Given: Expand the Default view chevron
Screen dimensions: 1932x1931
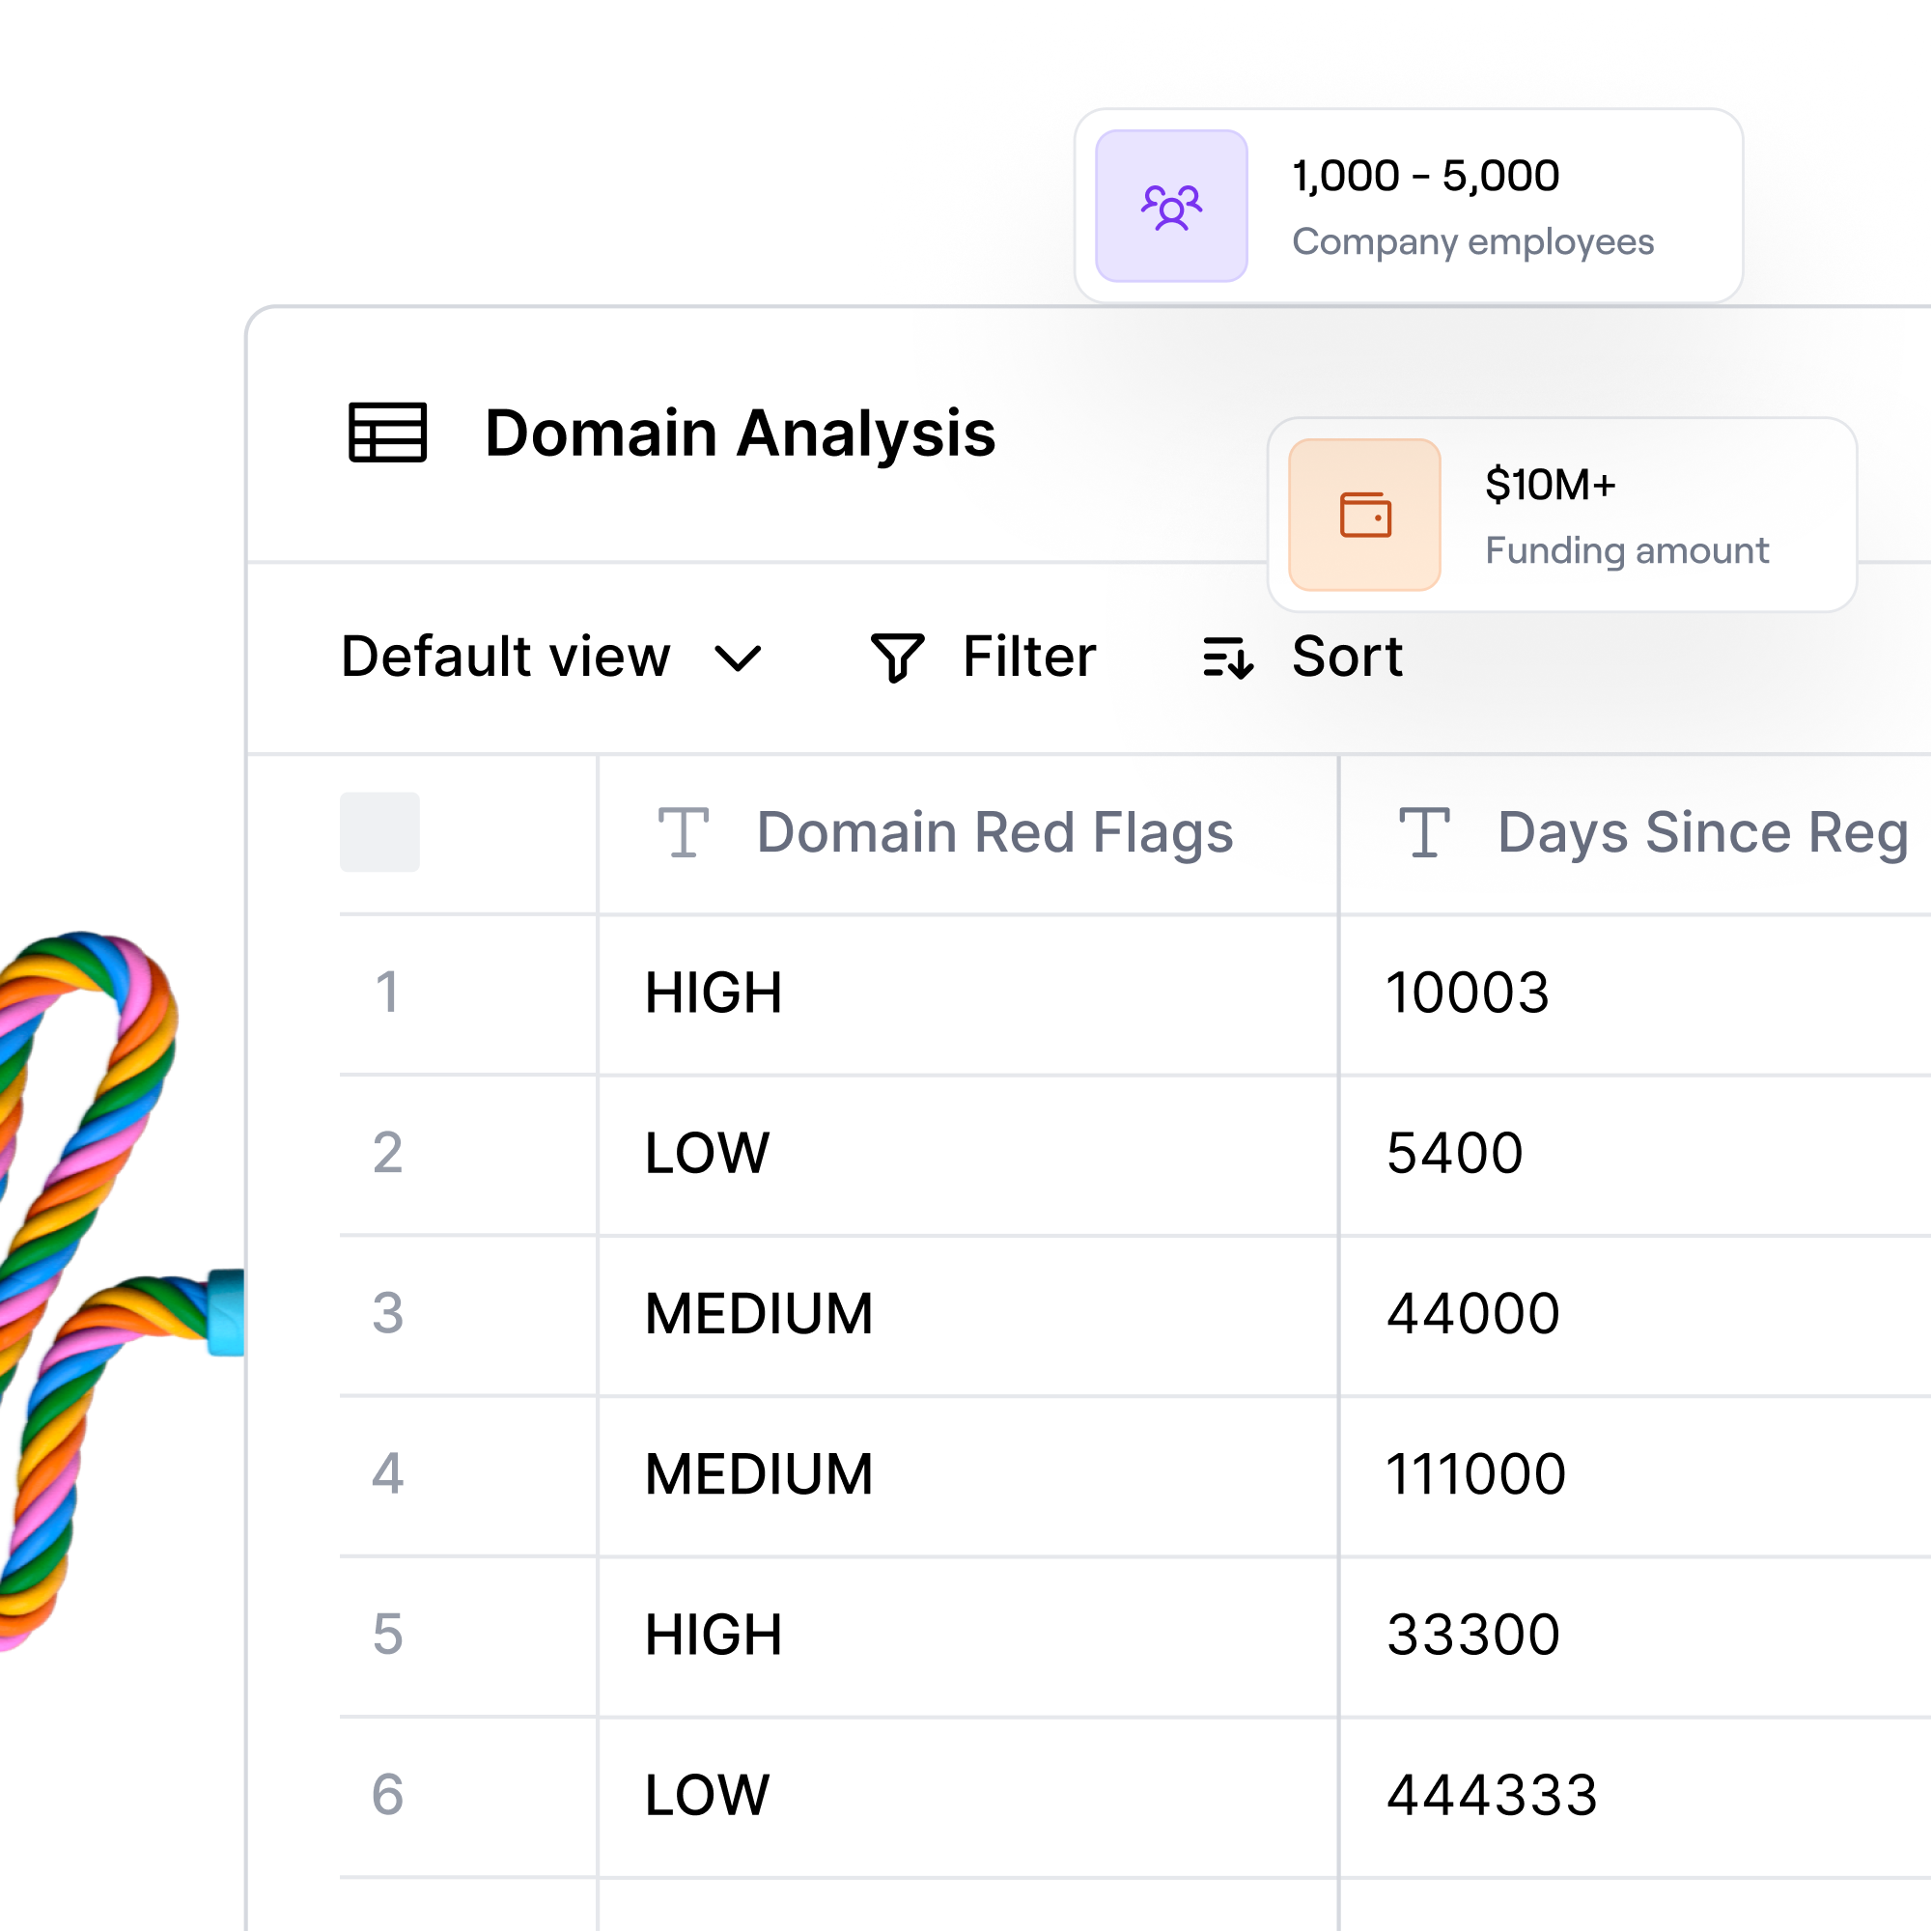Looking at the screenshot, I should [738, 659].
